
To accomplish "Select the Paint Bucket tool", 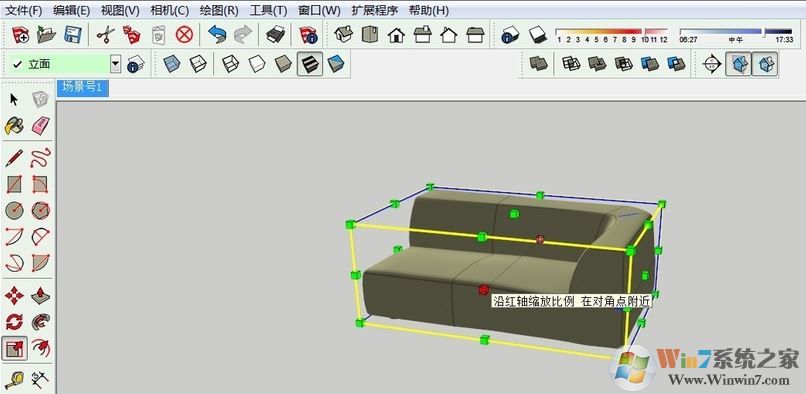I will click(14, 125).
